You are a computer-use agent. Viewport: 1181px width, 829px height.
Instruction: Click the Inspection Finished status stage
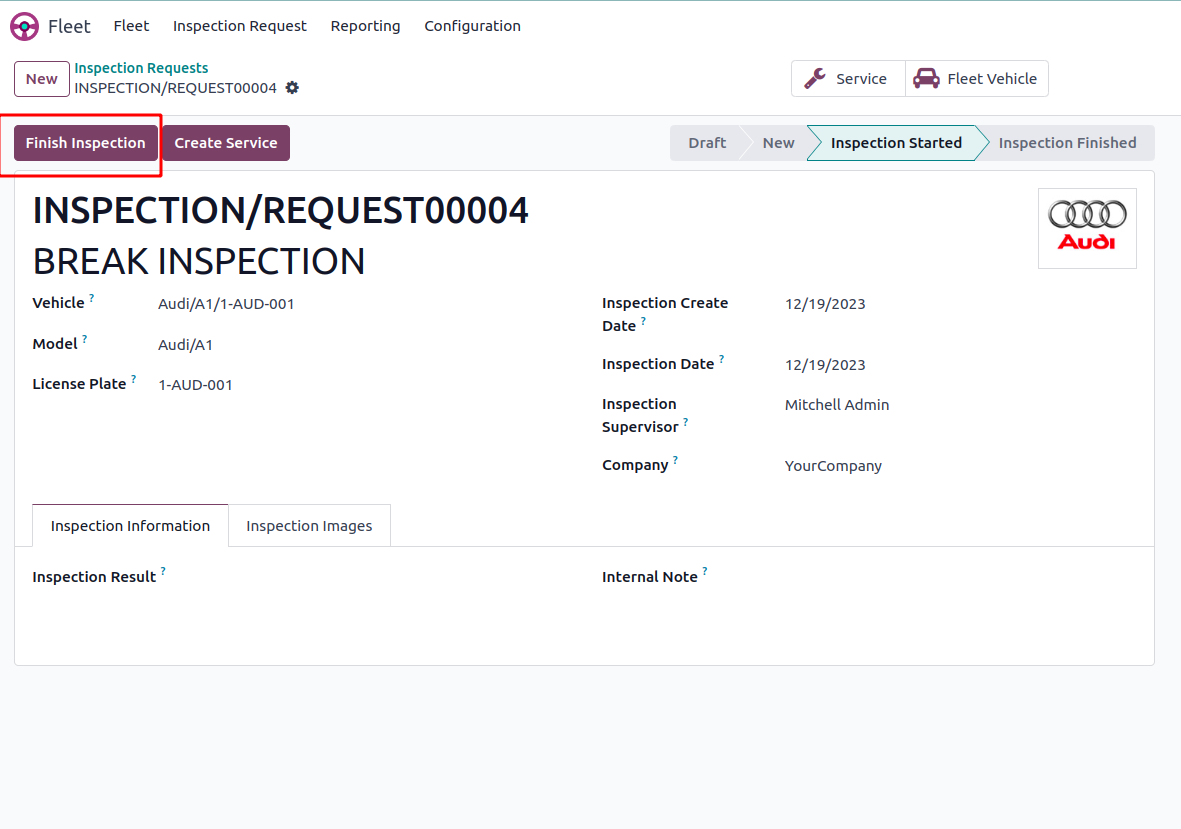tap(1067, 143)
